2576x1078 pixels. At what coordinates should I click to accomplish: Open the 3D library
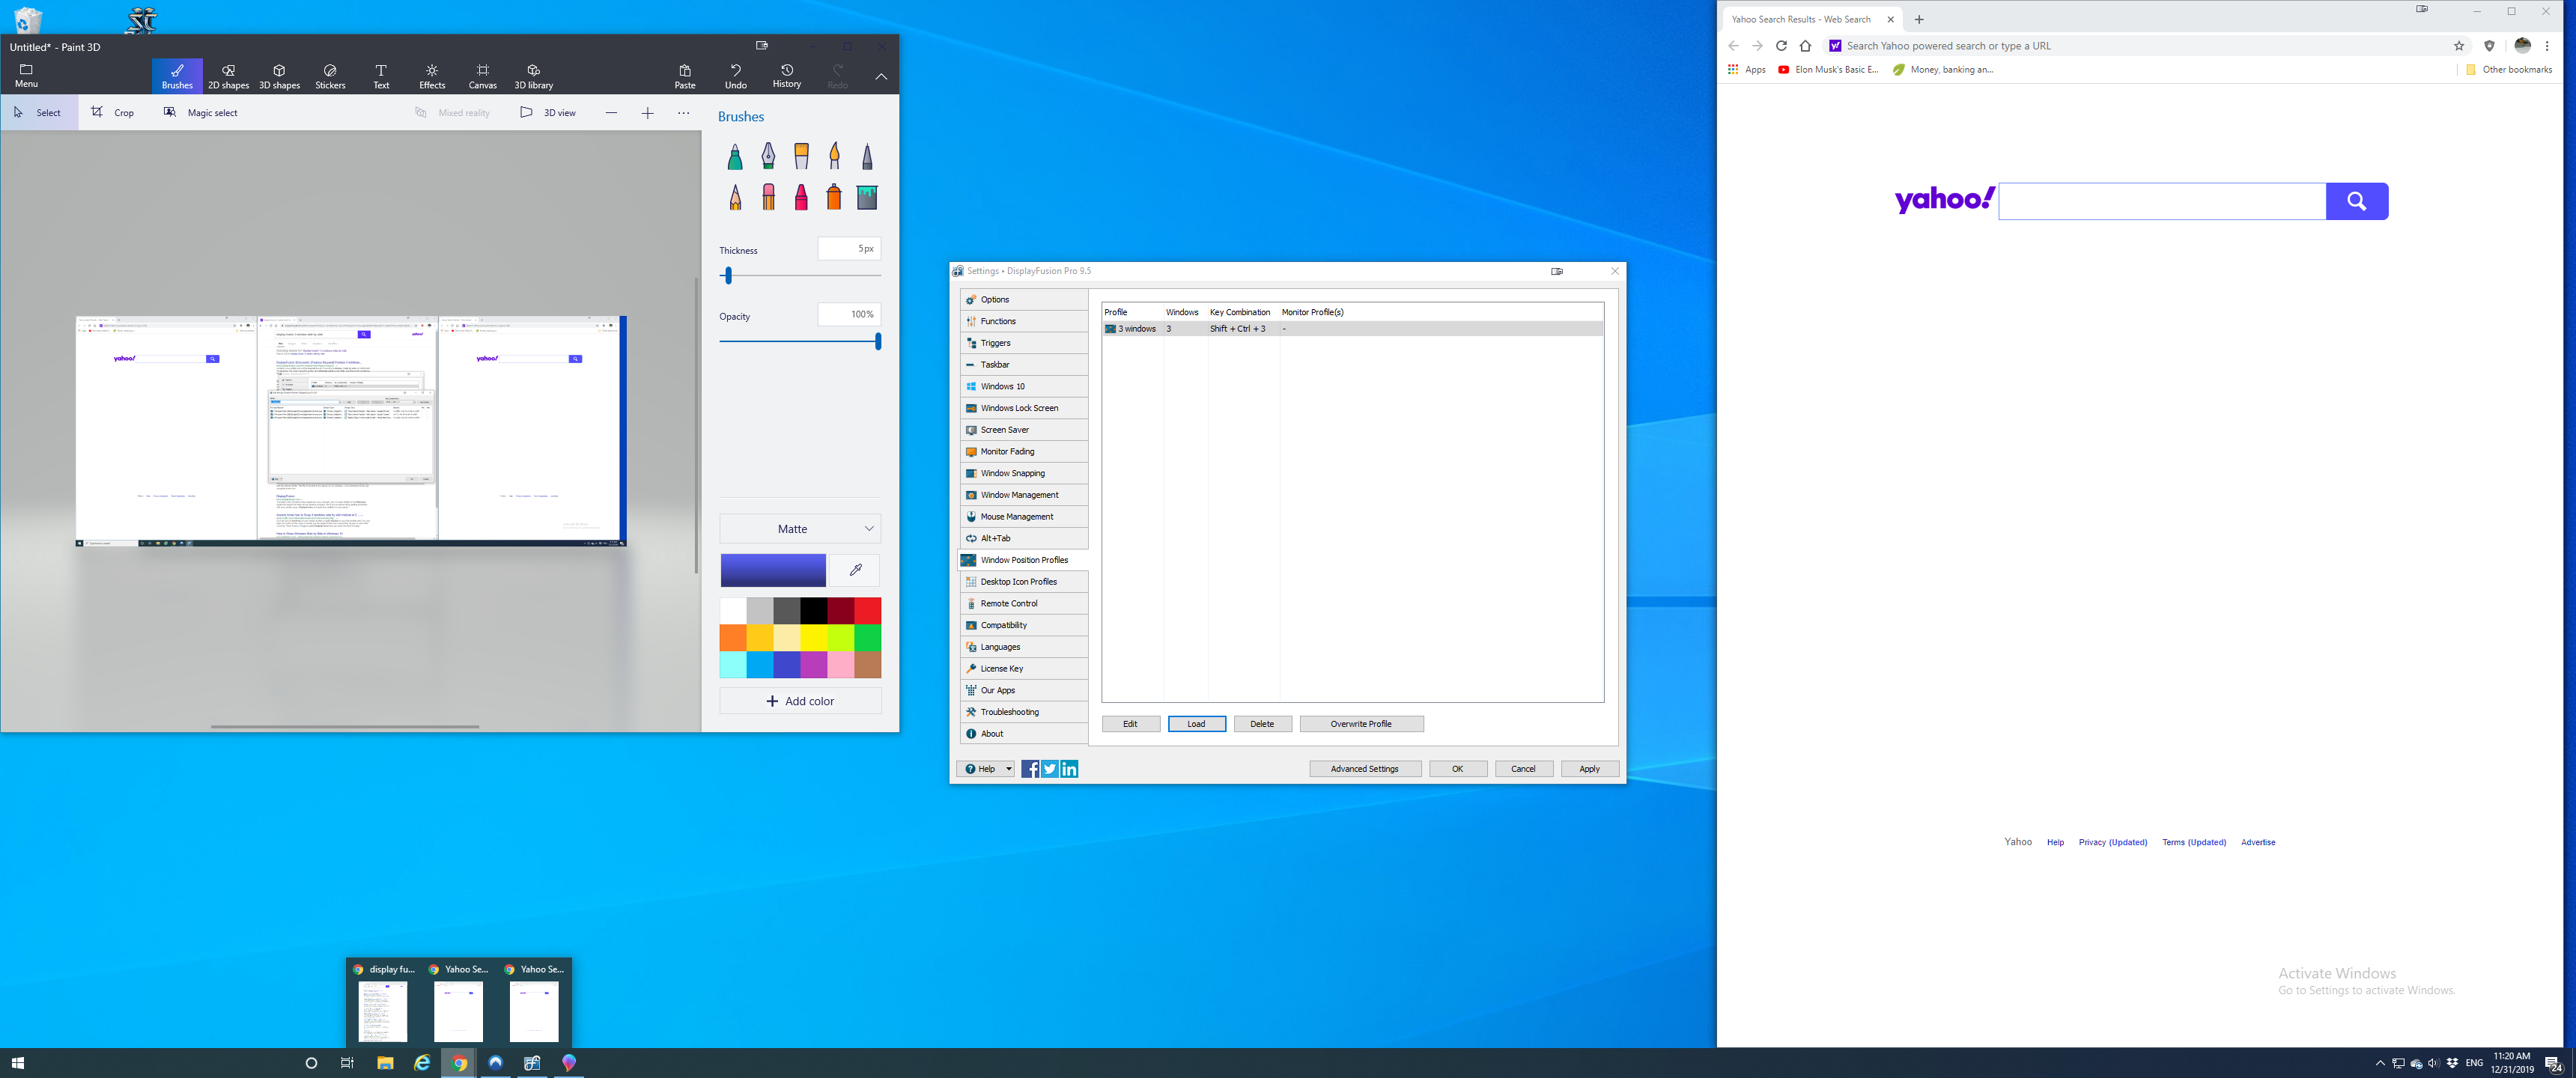[x=533, y=76]
